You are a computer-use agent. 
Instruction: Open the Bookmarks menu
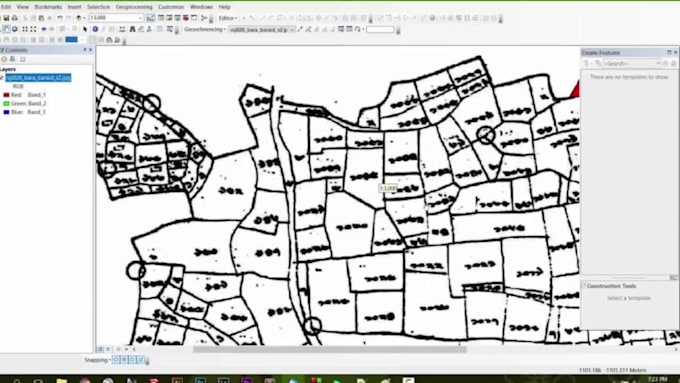48,7
